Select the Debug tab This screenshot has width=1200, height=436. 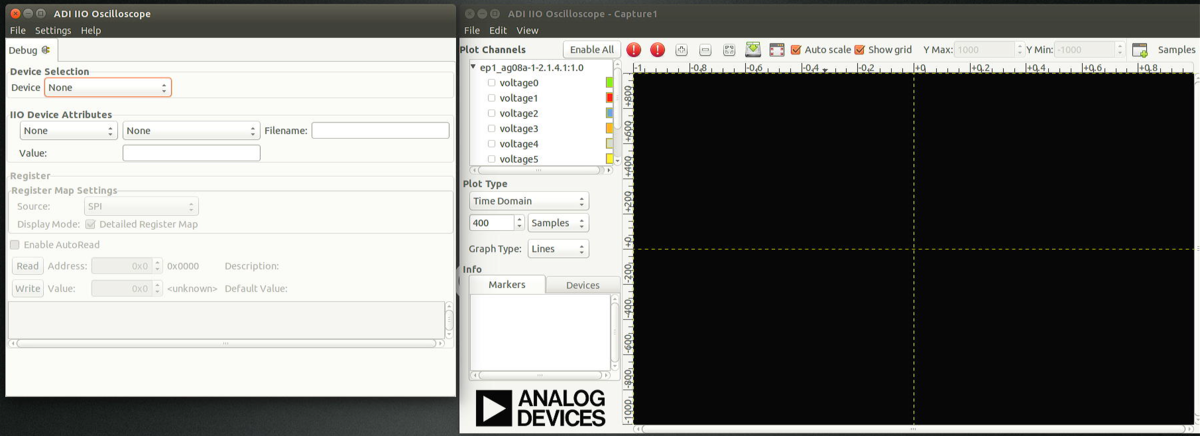[x=30, y=49]
